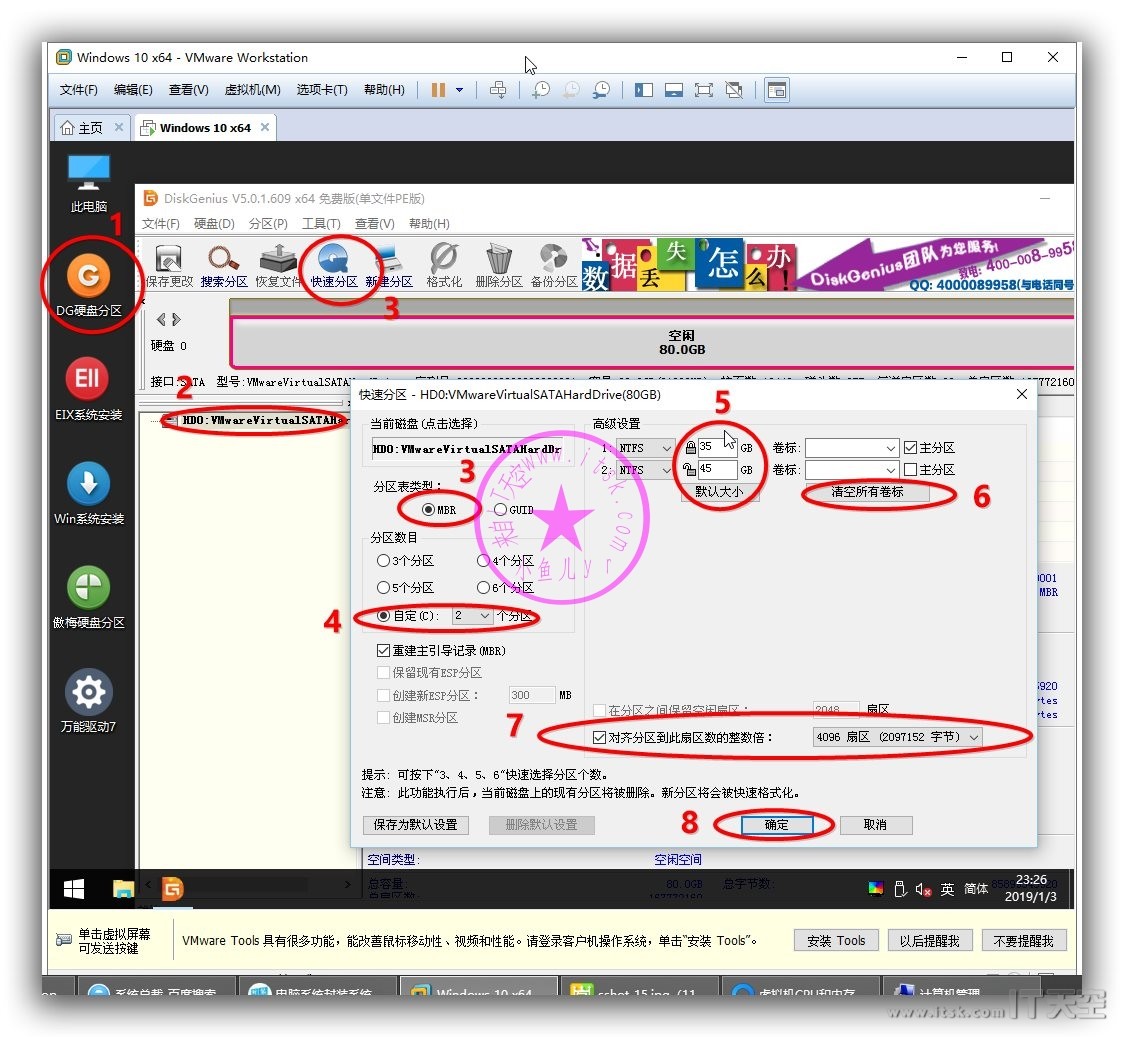Click the 清空所有卷标 button
Image resolution: width=1124 pixels, height=1037 pixels.
click(x=867, y=492)
